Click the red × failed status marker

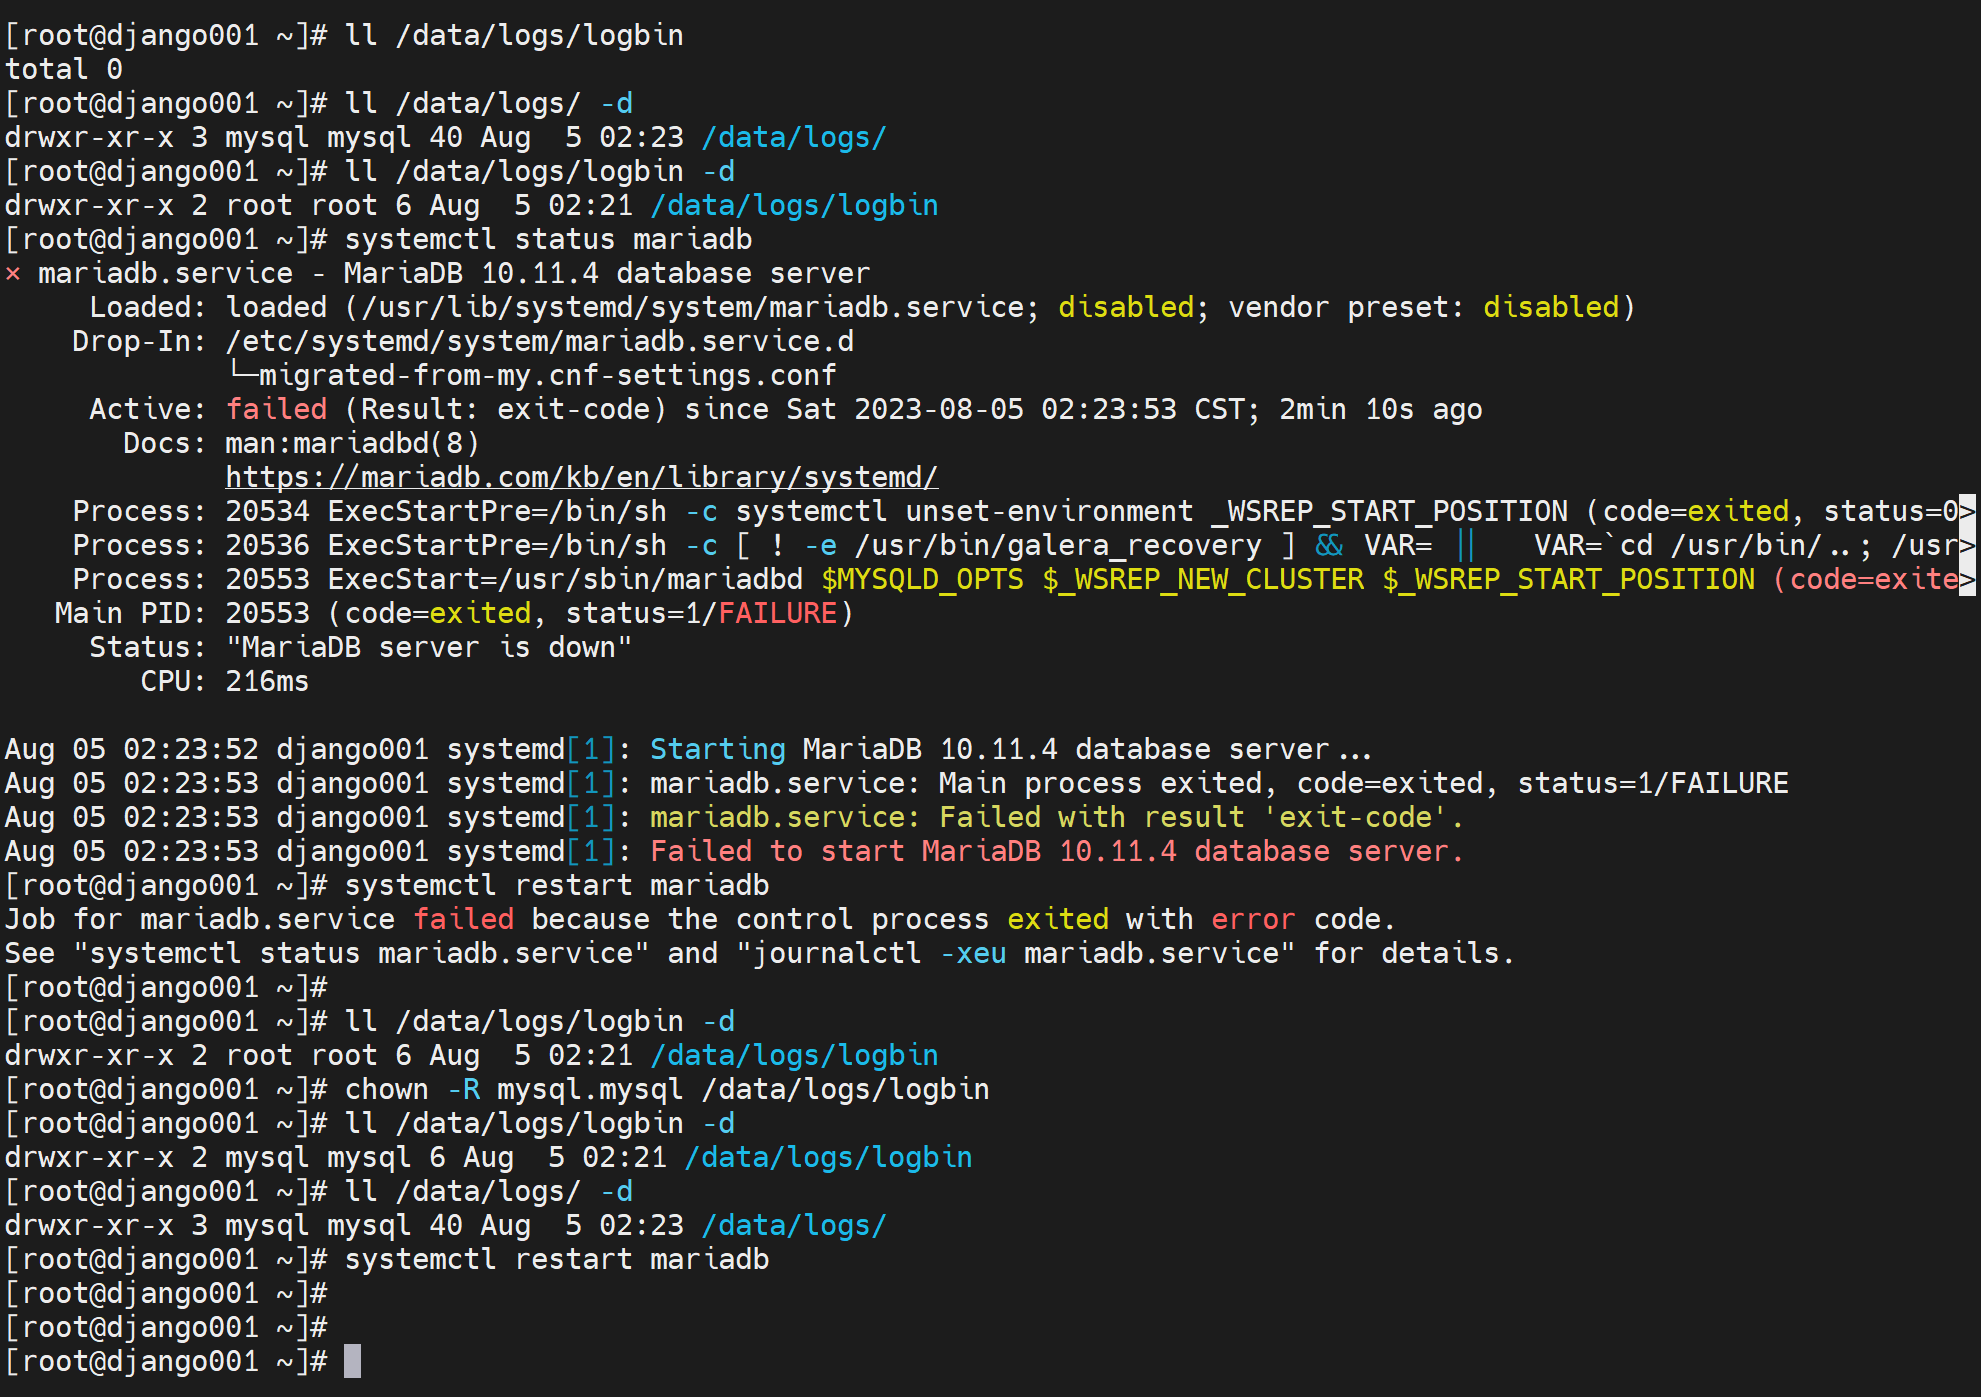[x=13, y=273]
